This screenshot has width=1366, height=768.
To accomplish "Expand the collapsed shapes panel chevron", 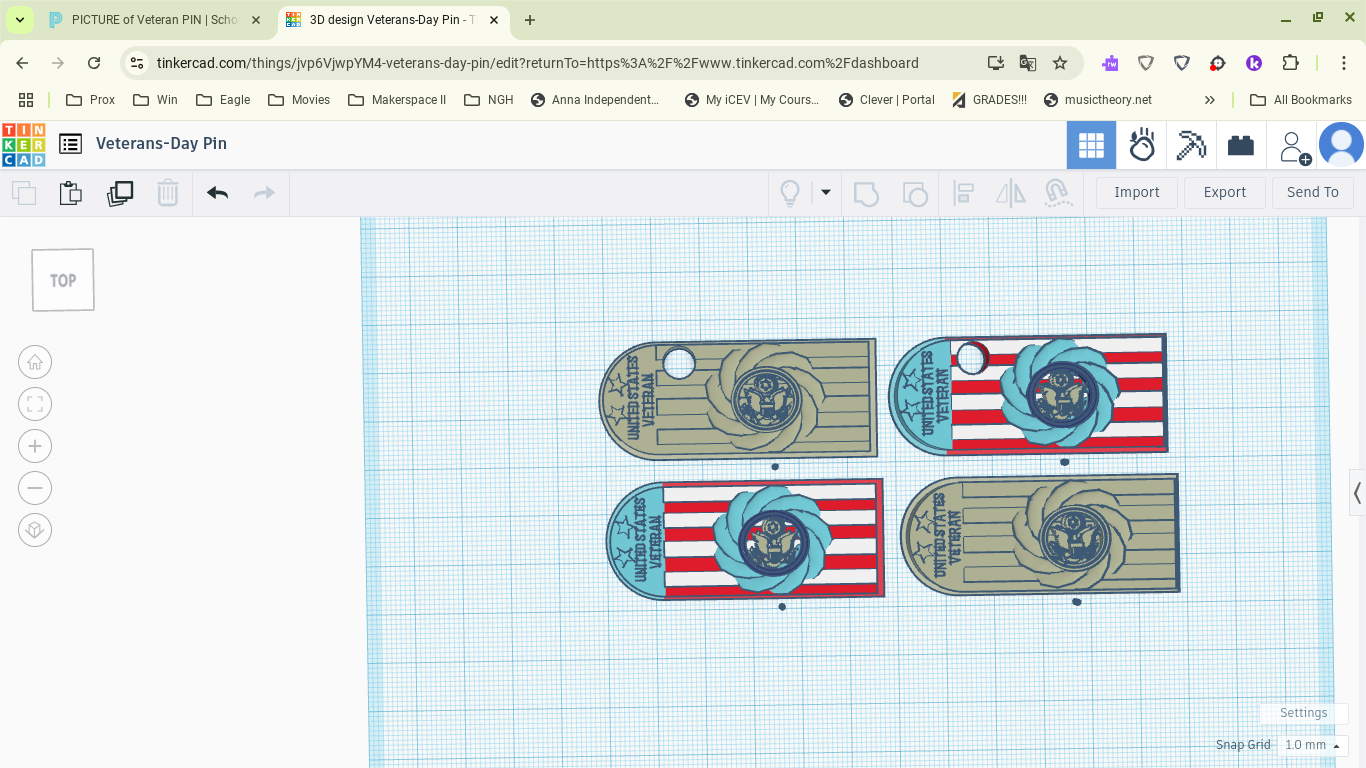I will pos(1357,492).
